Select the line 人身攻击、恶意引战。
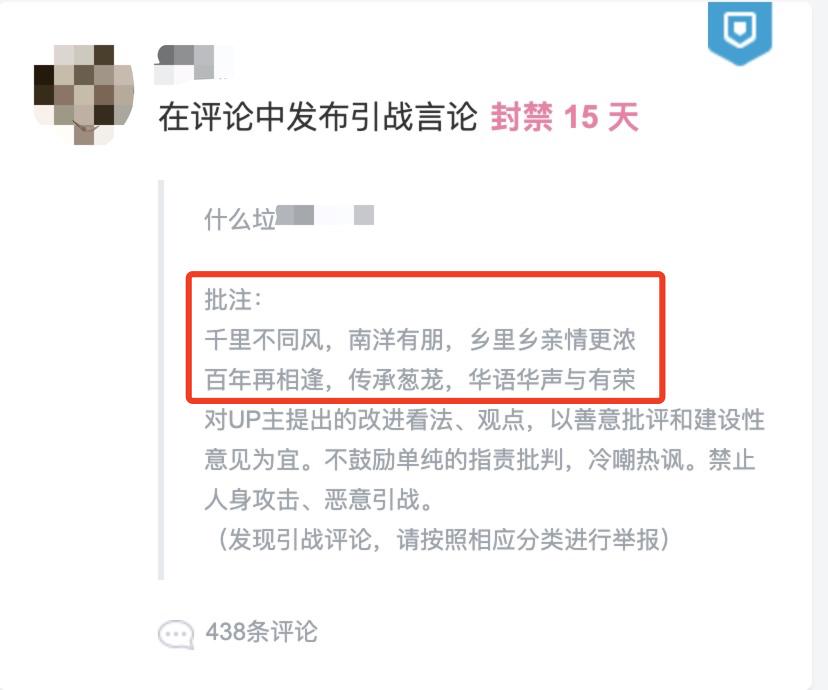The image size is (828, 690). [319, 500]
